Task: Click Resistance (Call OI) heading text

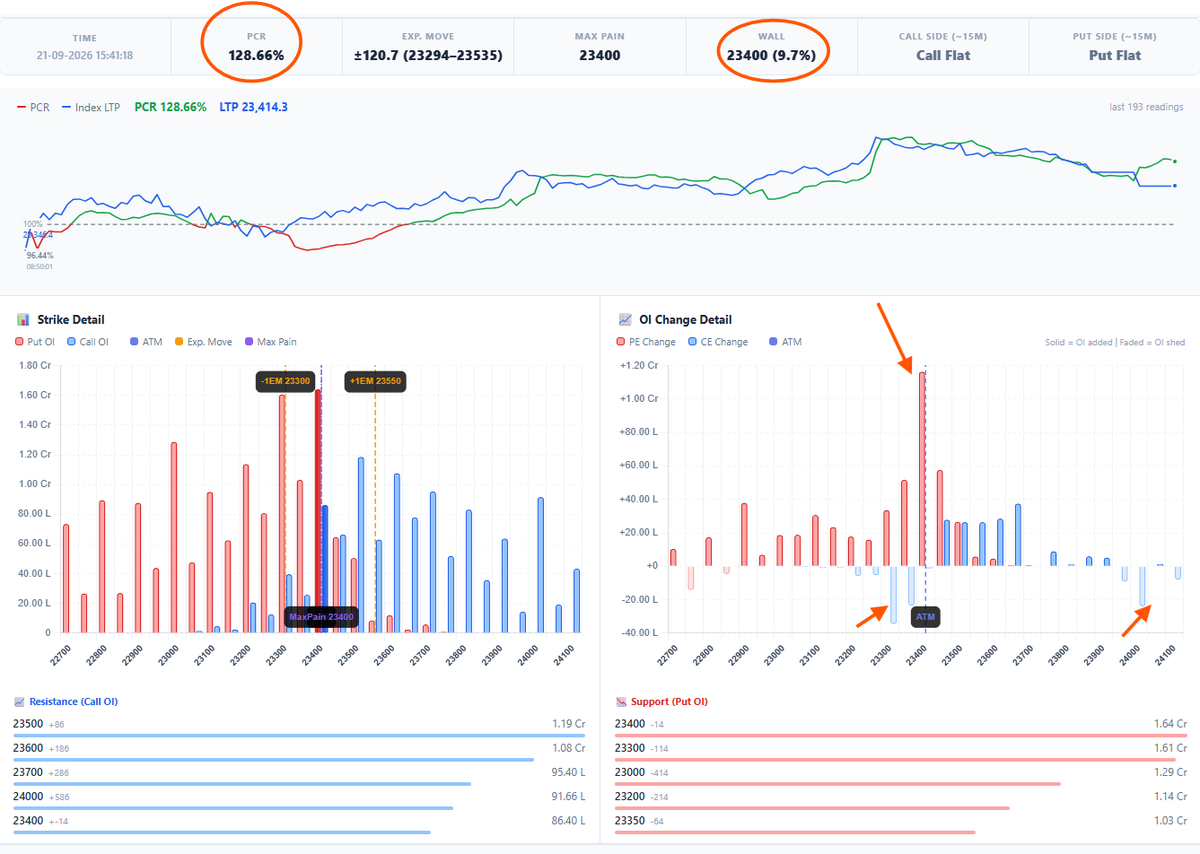Action: 73,702
